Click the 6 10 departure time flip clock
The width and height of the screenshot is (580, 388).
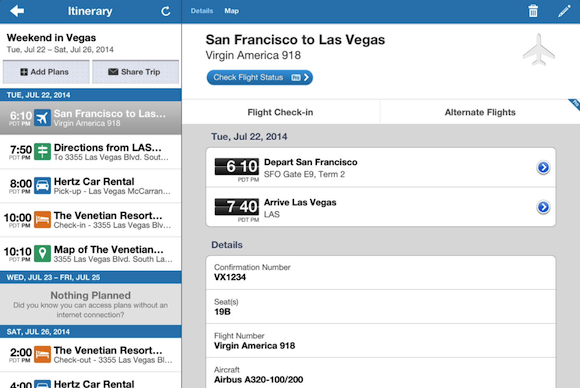pyautogui.click(x=237, y=166)
